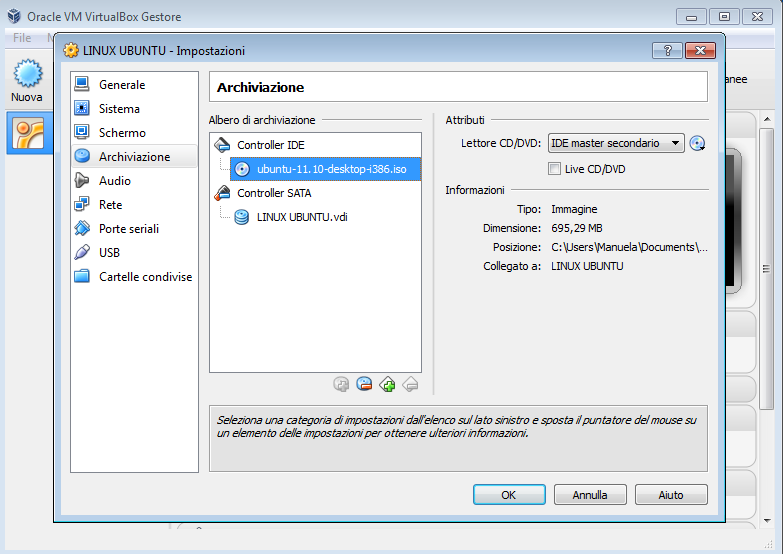Image resolution: width=783 pixels, height=554 pixels.
Task: Maximize the VirtualBox Gestore window
Action: (724, 16)
